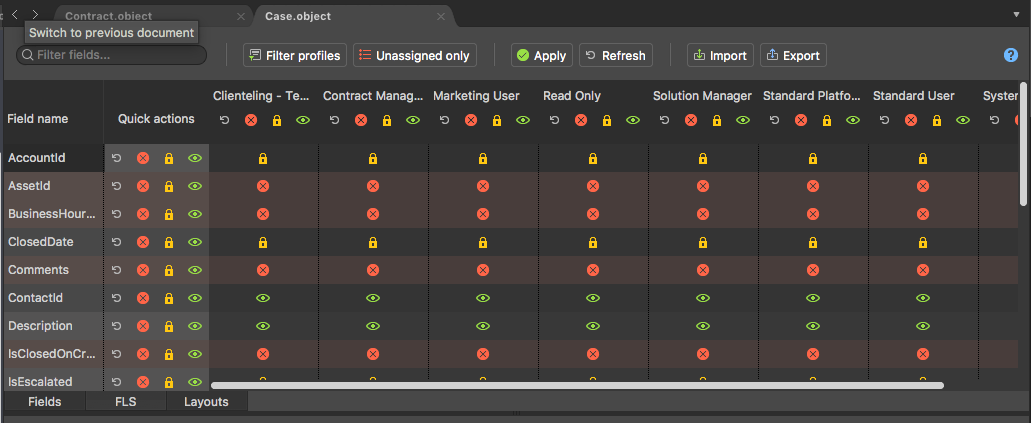Click lock icon under Read Only profile header
Screen dimensions: 1031x423
click(x=607, y=120)
